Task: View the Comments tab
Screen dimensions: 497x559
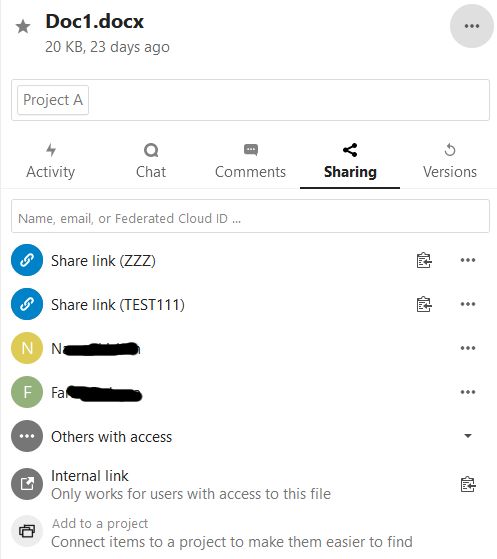Action: coord(250,161)
